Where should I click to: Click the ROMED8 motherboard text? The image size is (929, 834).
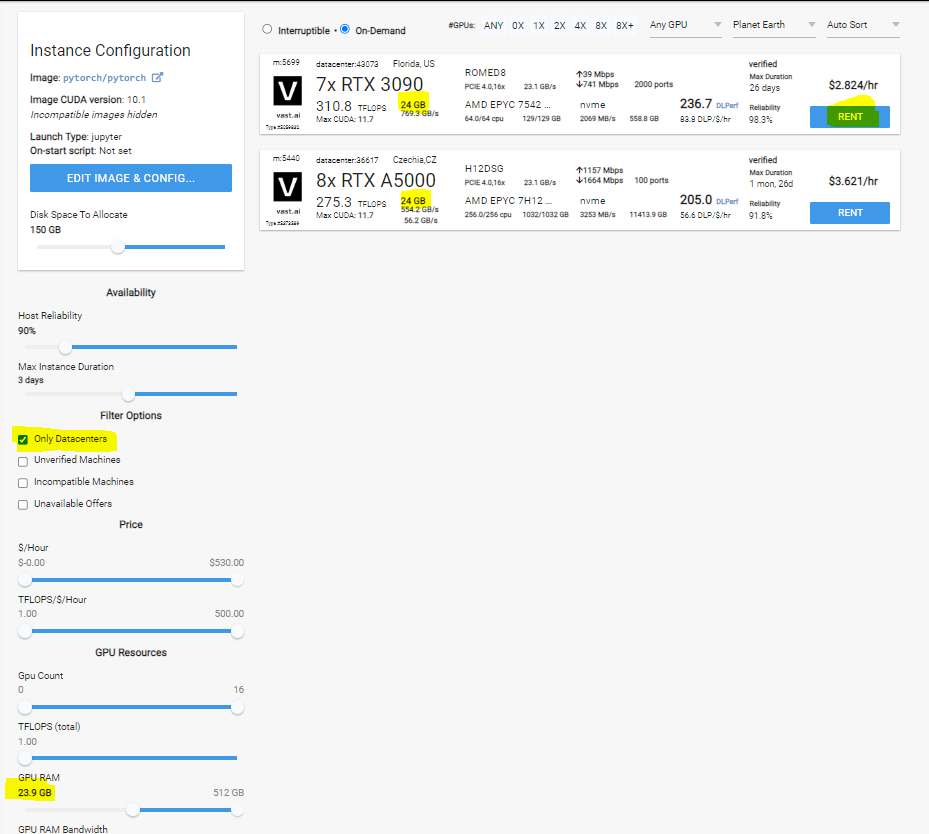485,73
